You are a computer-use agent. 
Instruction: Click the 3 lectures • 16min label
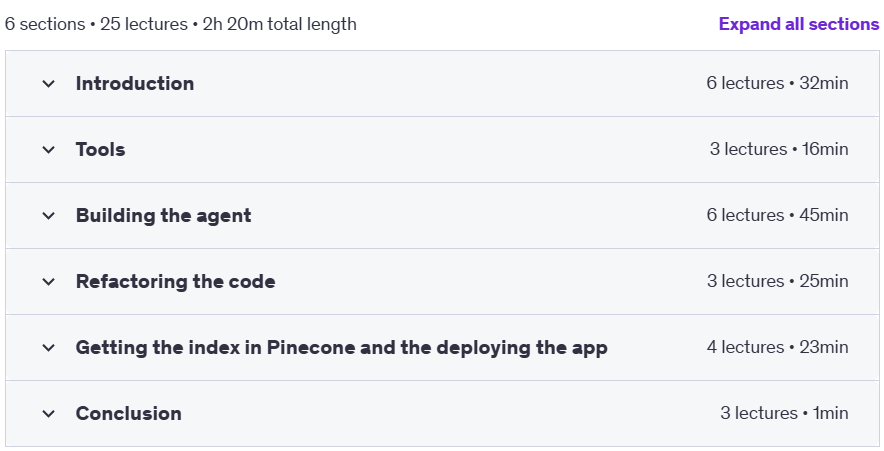[779, 149]
